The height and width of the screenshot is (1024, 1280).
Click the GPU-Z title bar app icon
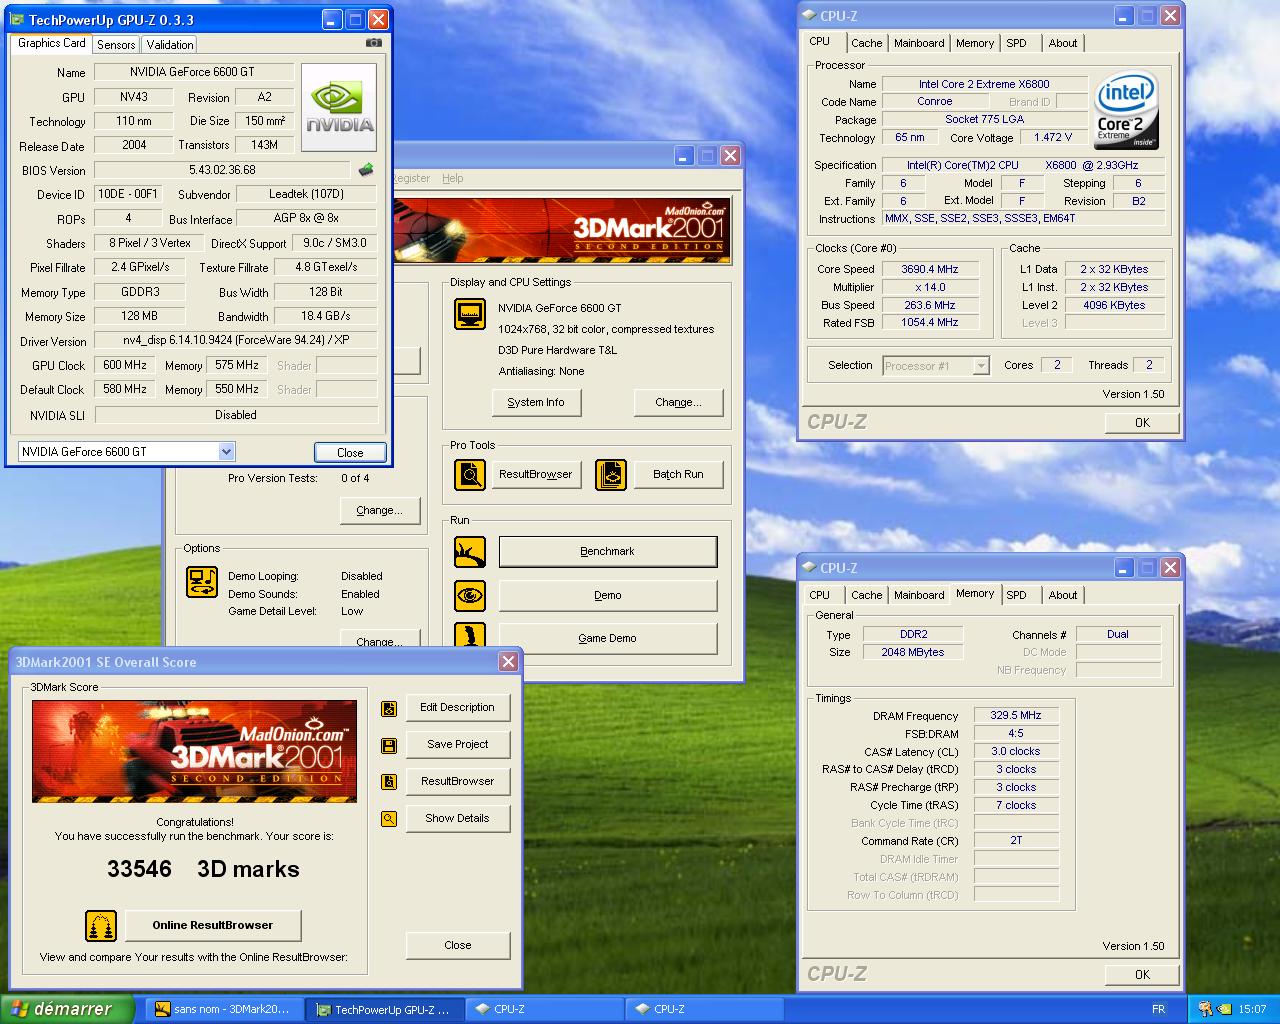pos(18,19)
